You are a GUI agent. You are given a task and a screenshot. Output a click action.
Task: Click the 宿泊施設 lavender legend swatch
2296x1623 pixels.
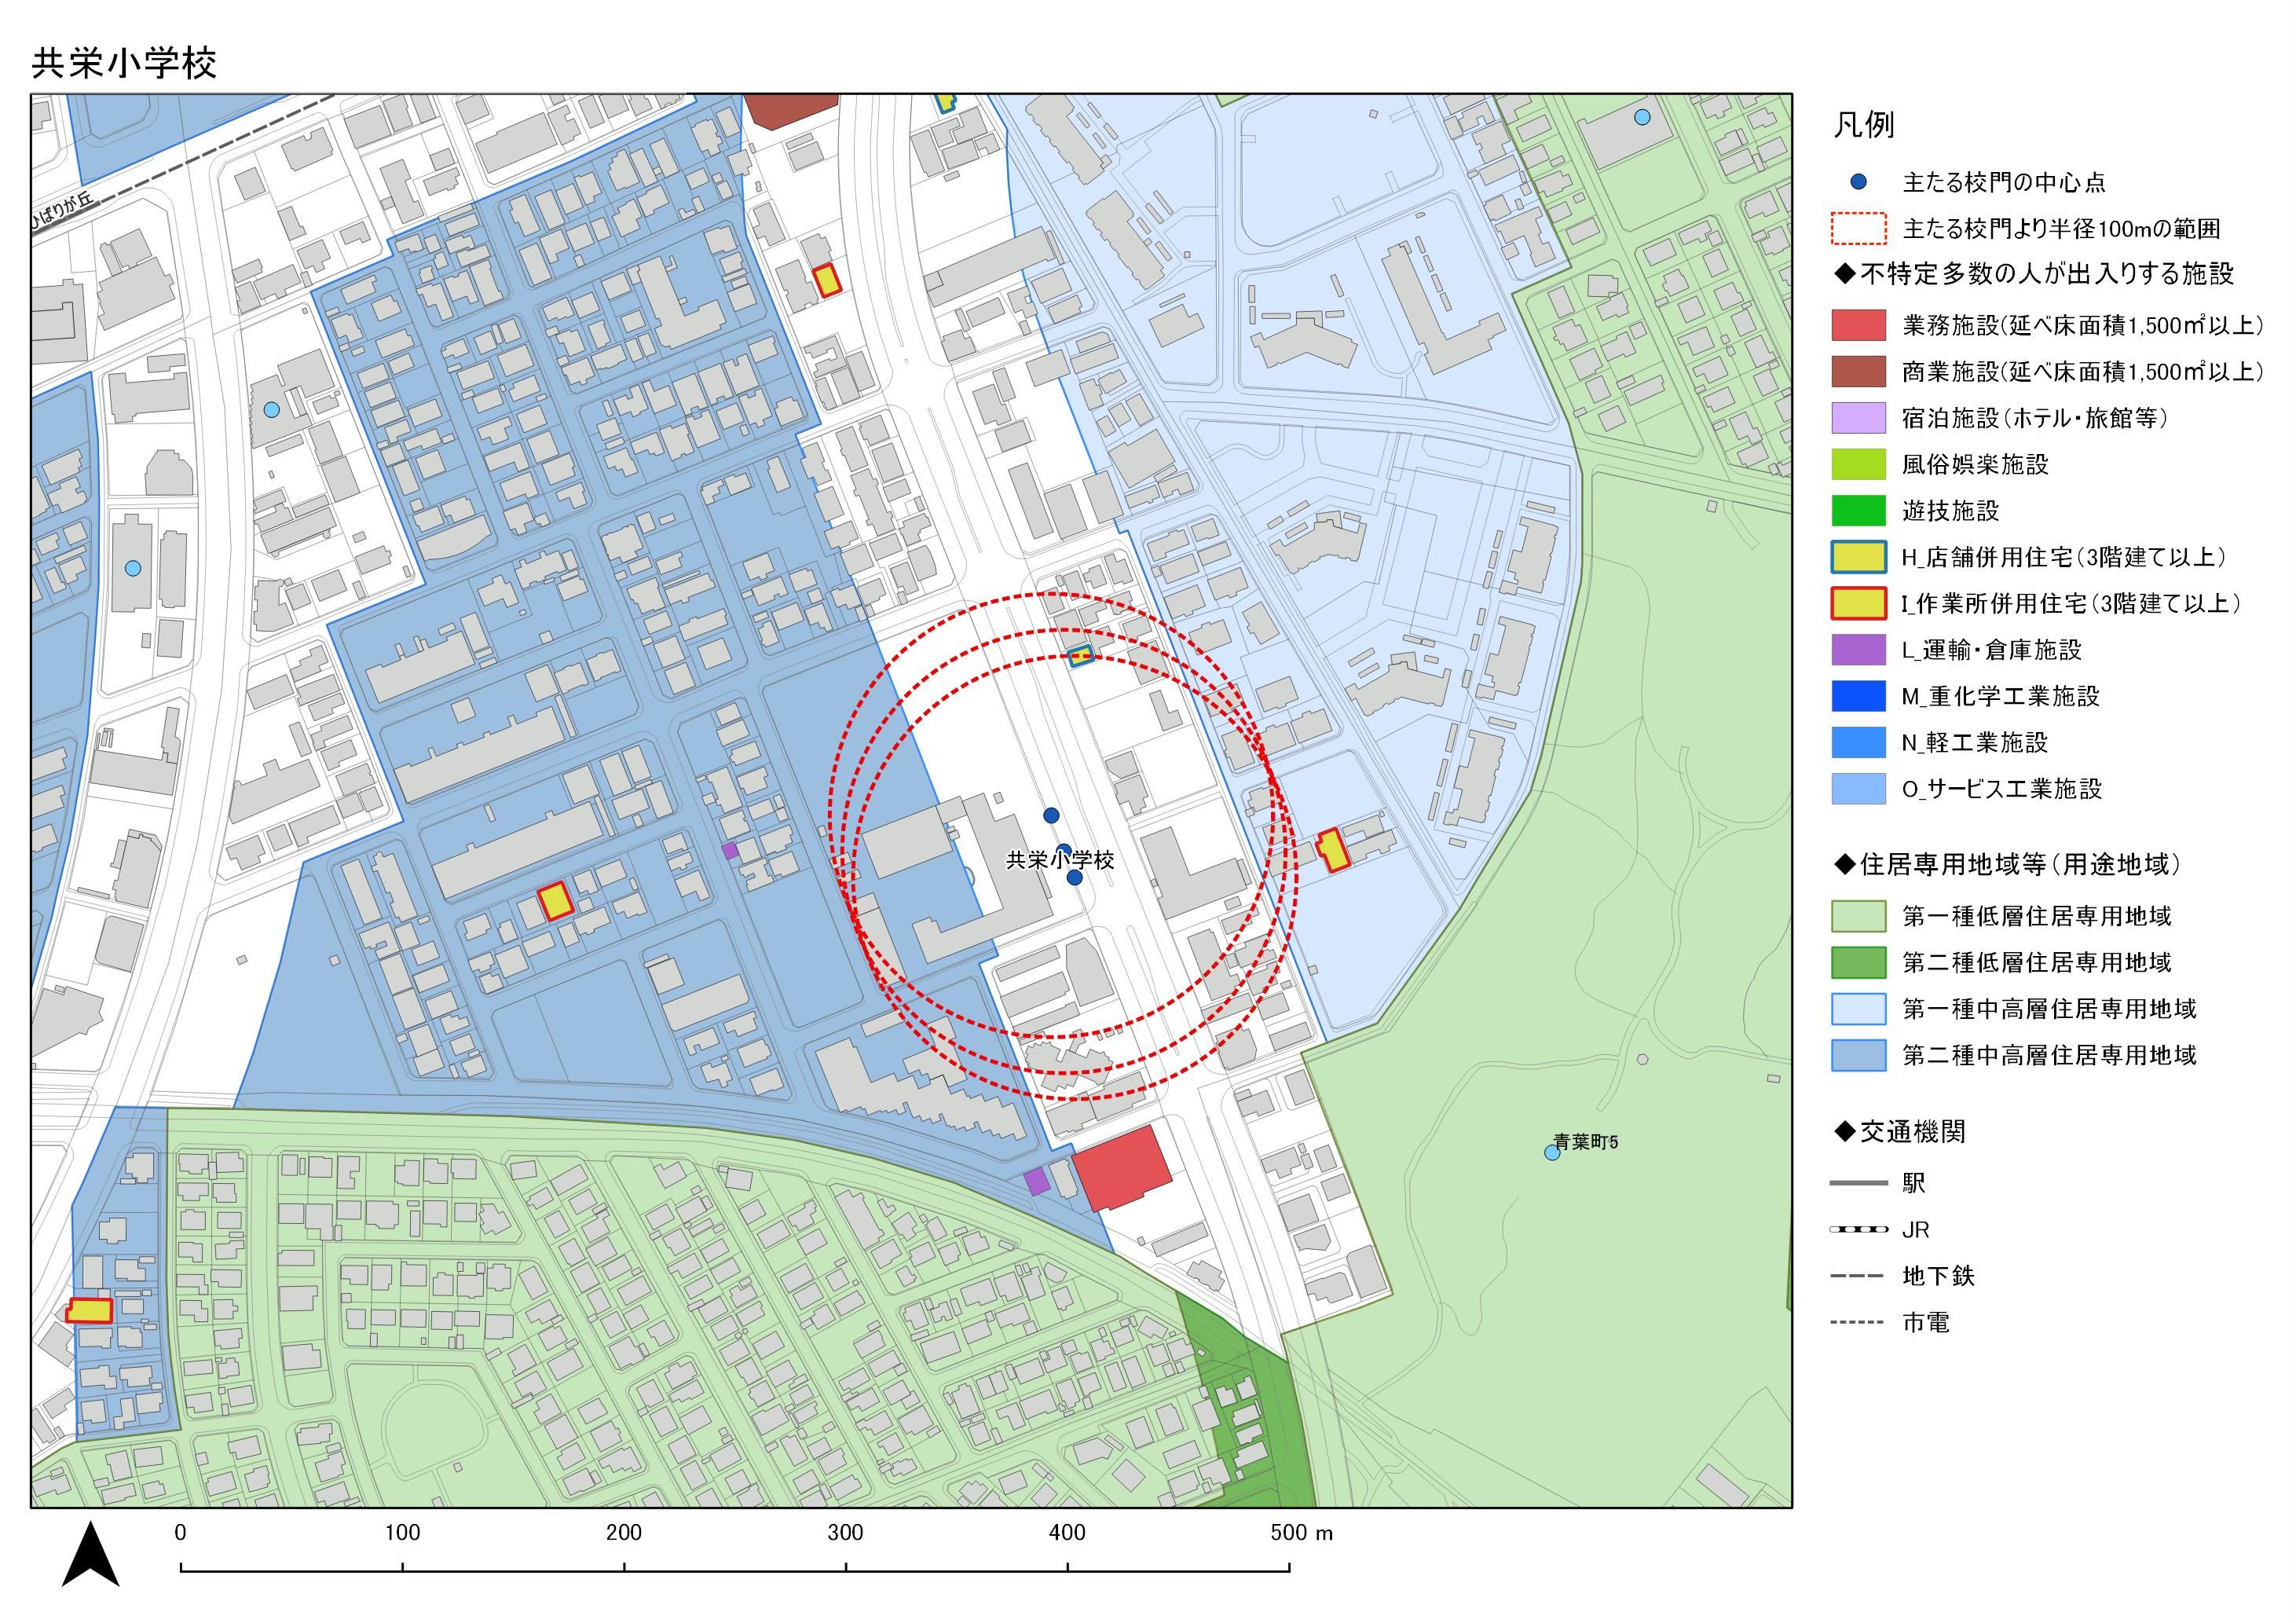point(1858,418)
